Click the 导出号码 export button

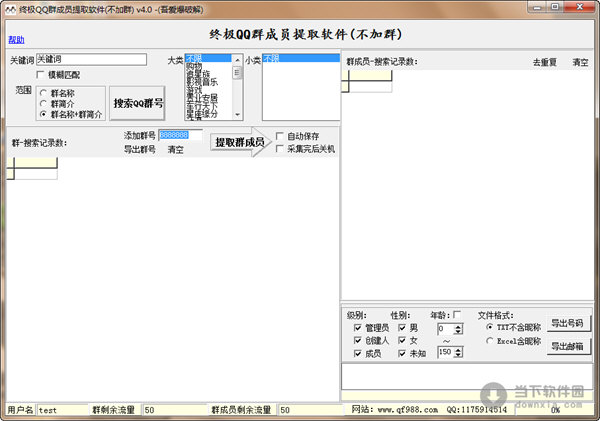tap(568, 323)
